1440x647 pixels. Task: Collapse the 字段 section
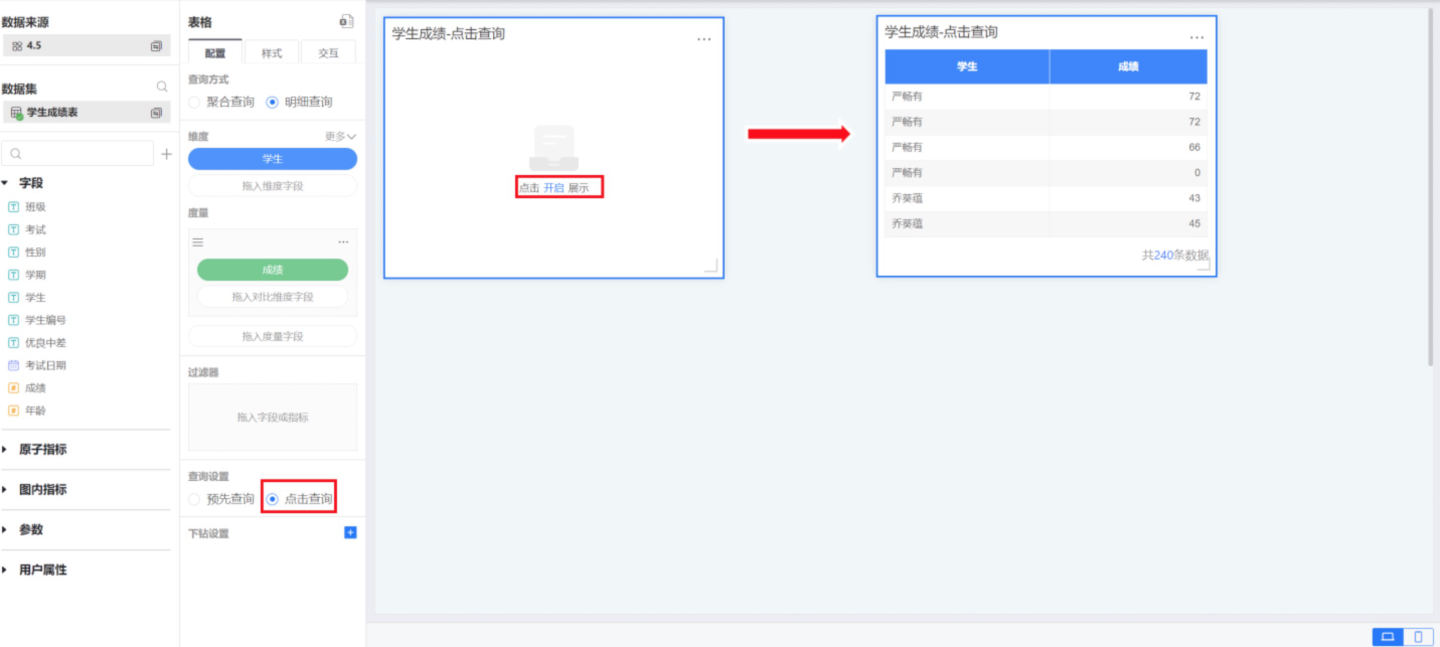click(5, 183)
